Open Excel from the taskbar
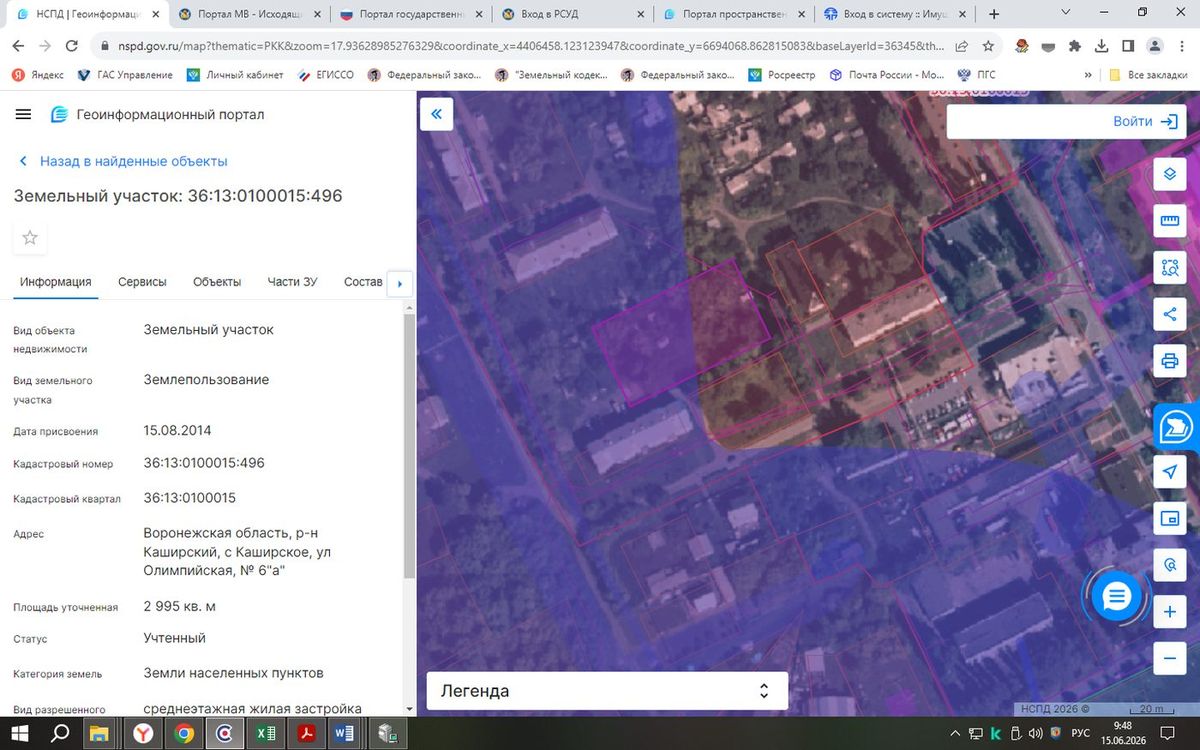 click(x=266, y=733)
